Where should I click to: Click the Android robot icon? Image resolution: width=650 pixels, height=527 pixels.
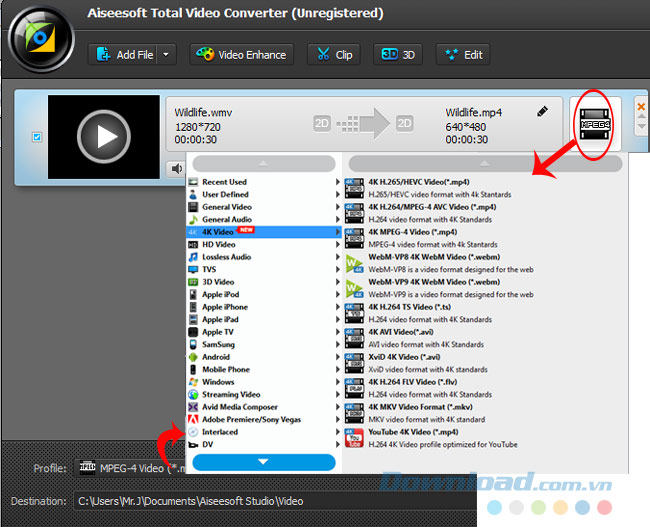pyautogui.click(x=193, y=357)
